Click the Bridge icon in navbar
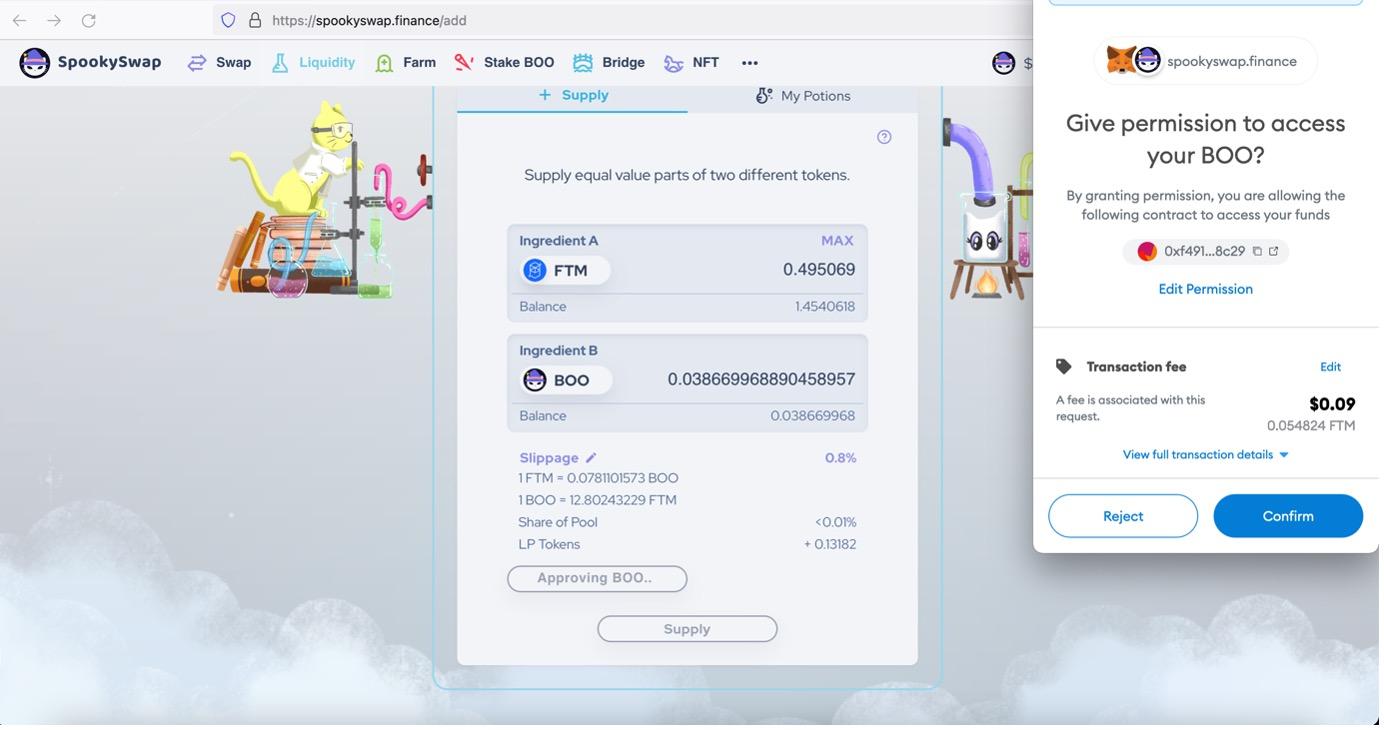This screenshot has width=1384, height=730. pyautogui.click(x=583, y=63)
